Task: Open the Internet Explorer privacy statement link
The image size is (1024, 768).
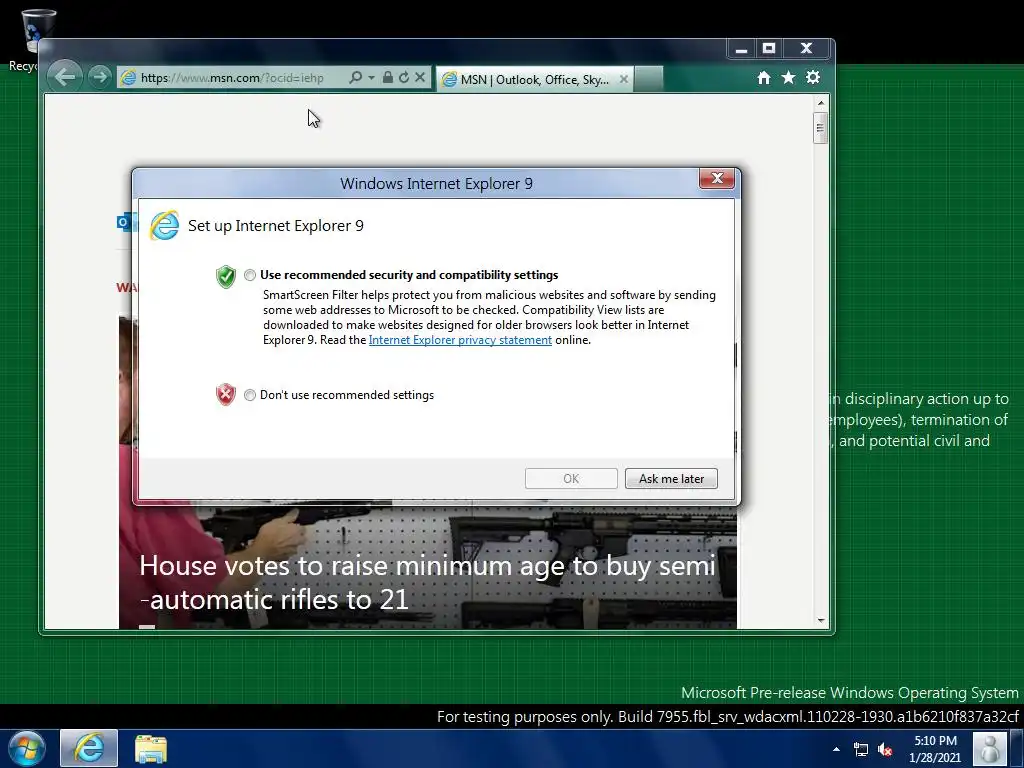Action: click(x=460, y=340)
